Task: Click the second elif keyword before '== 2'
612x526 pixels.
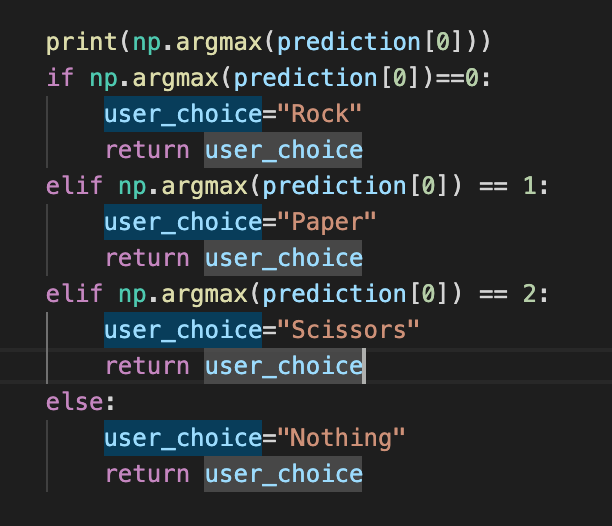Action: point(75,294)
